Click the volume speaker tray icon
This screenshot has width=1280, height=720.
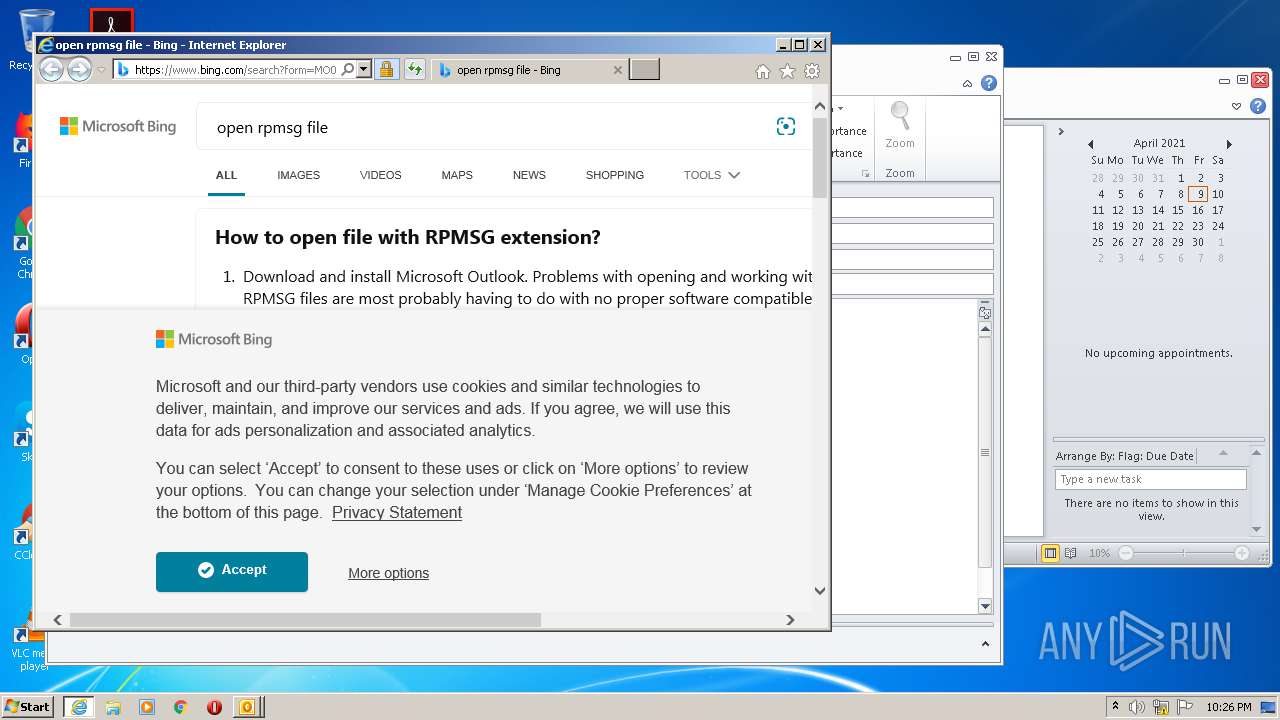[1137, 707]
